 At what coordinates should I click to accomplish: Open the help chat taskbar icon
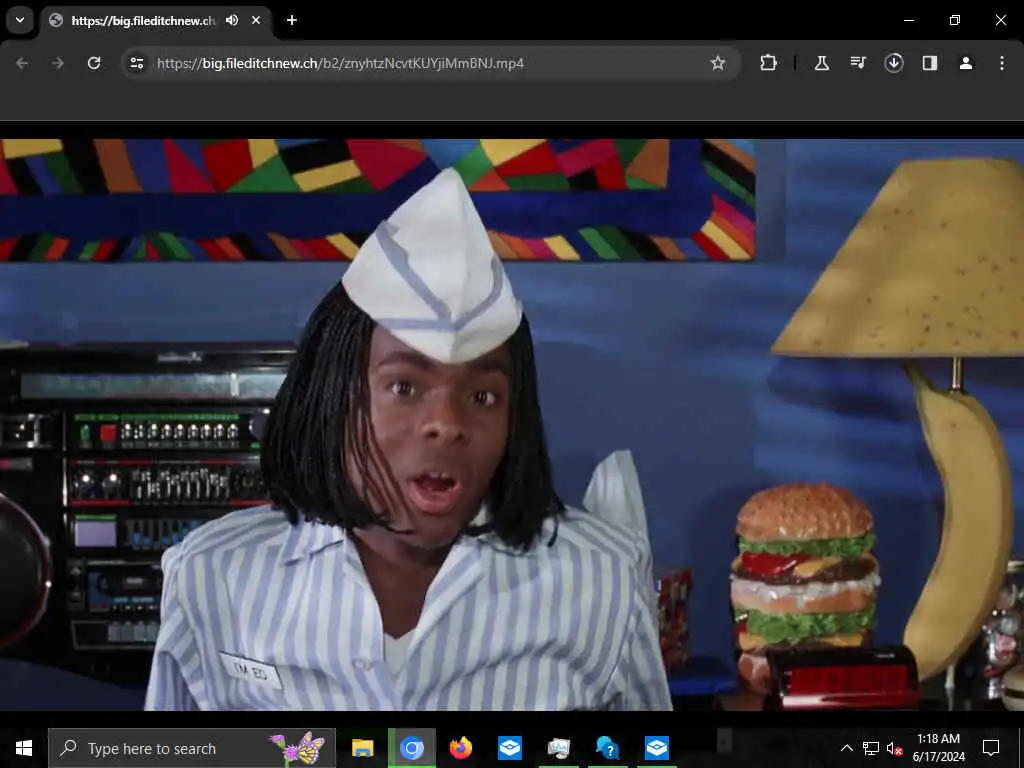tap(607, 748)
